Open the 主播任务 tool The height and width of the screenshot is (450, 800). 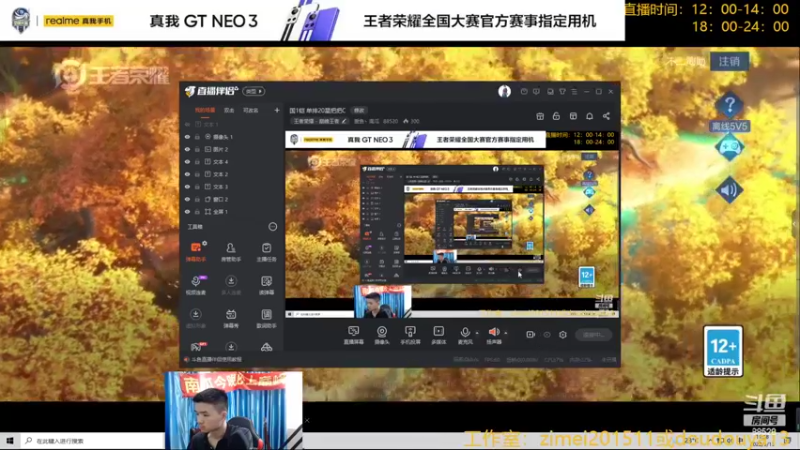pos(266,252)
